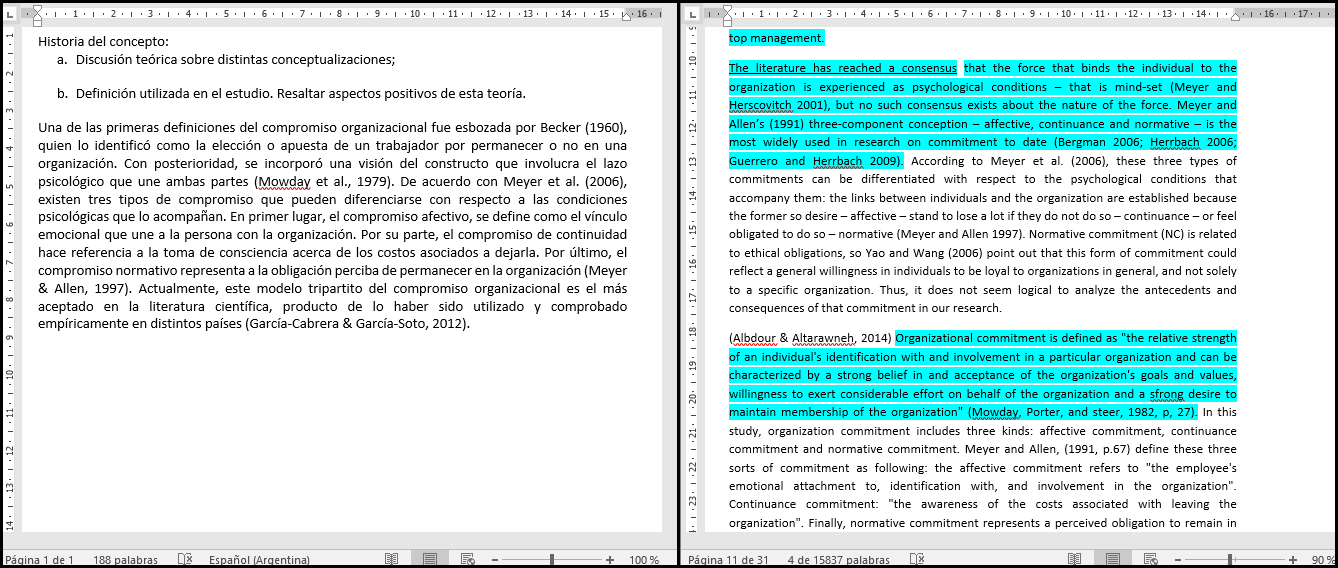The image size is (1338, 568).
Task: Click zoom in plus in right window
Action: point(1292,560)
